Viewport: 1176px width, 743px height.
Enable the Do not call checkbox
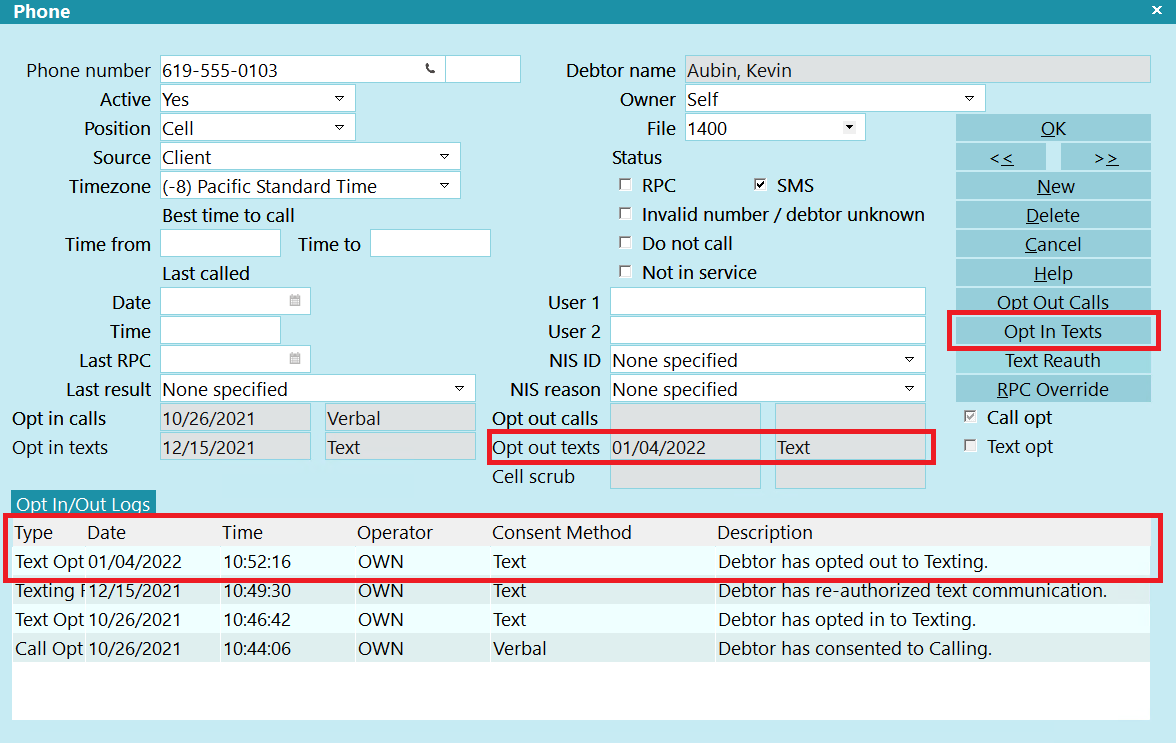(625, 243)
